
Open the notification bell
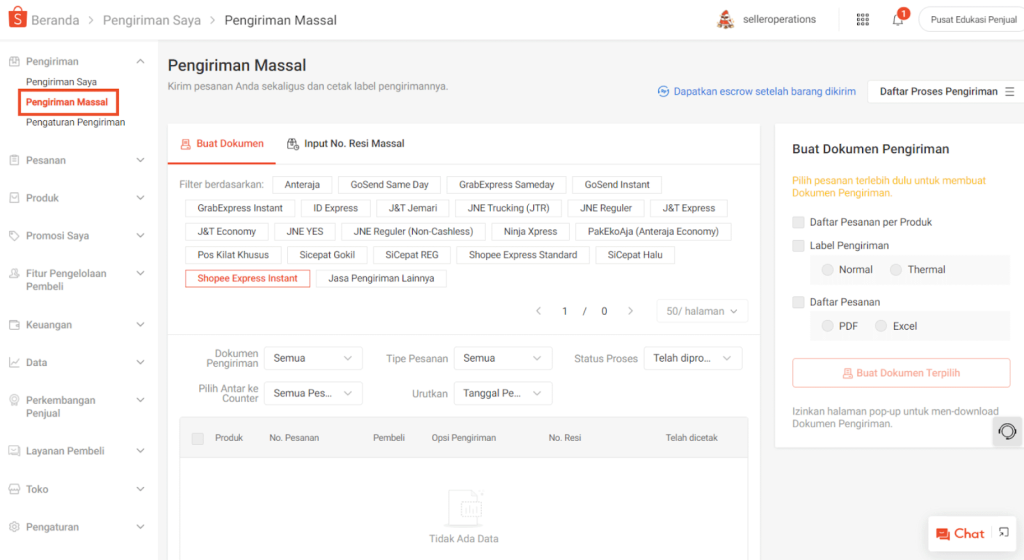898,20
